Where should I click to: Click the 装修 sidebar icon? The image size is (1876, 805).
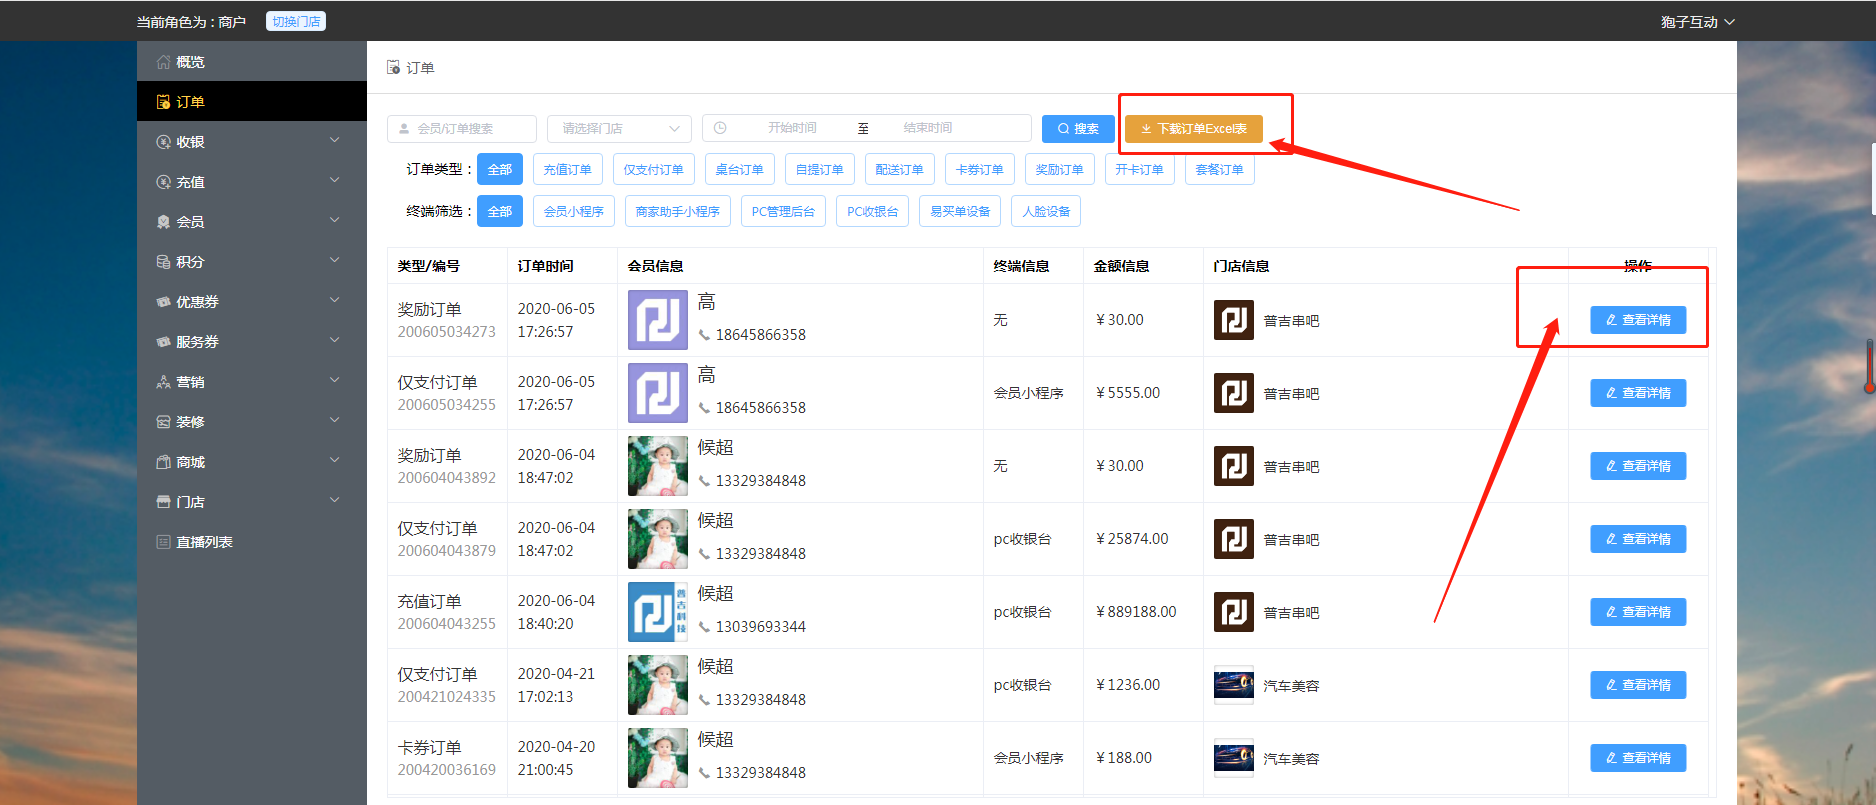pos(163,422)
